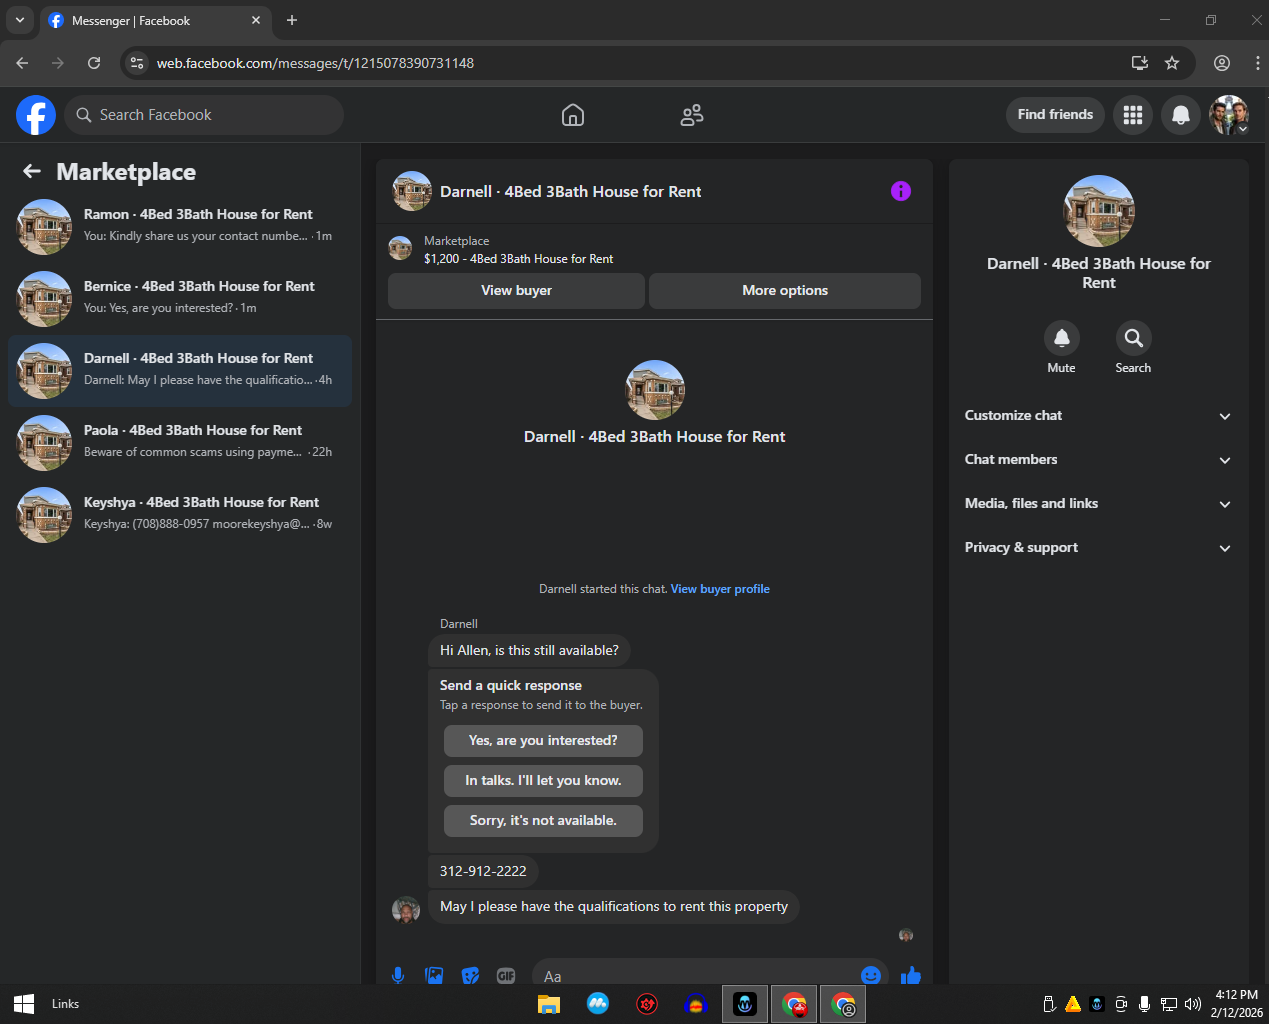
Task: Open Windows Start menu
Action: [24, 1004]
